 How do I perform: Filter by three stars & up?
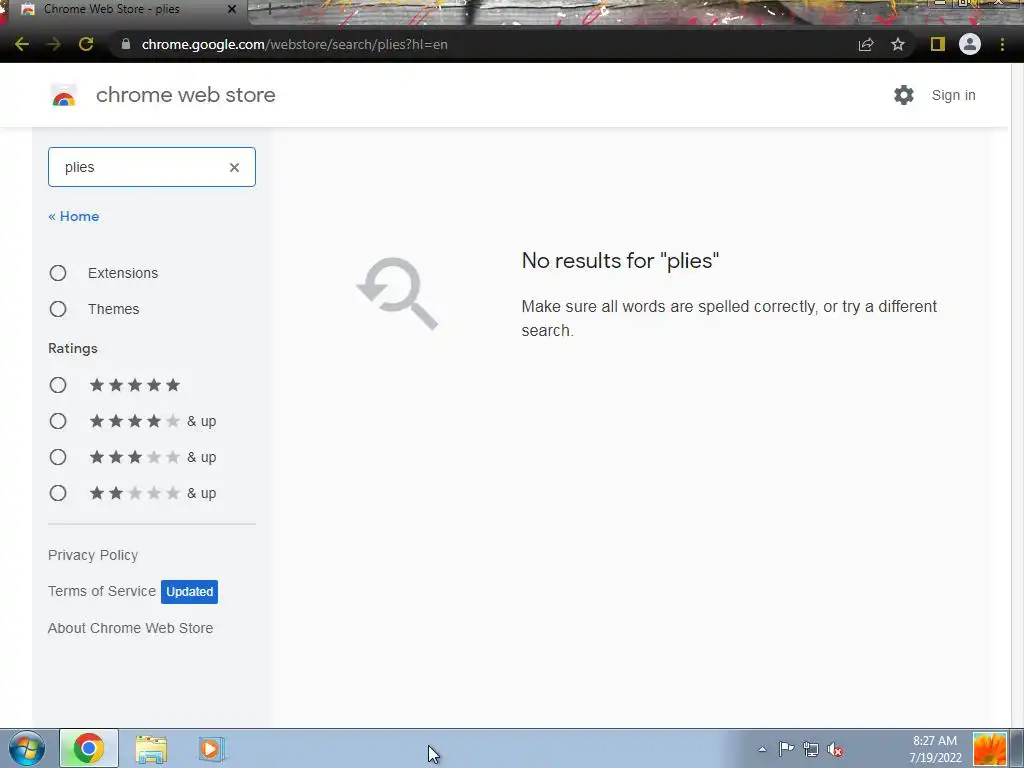click(x=58, y=457)
